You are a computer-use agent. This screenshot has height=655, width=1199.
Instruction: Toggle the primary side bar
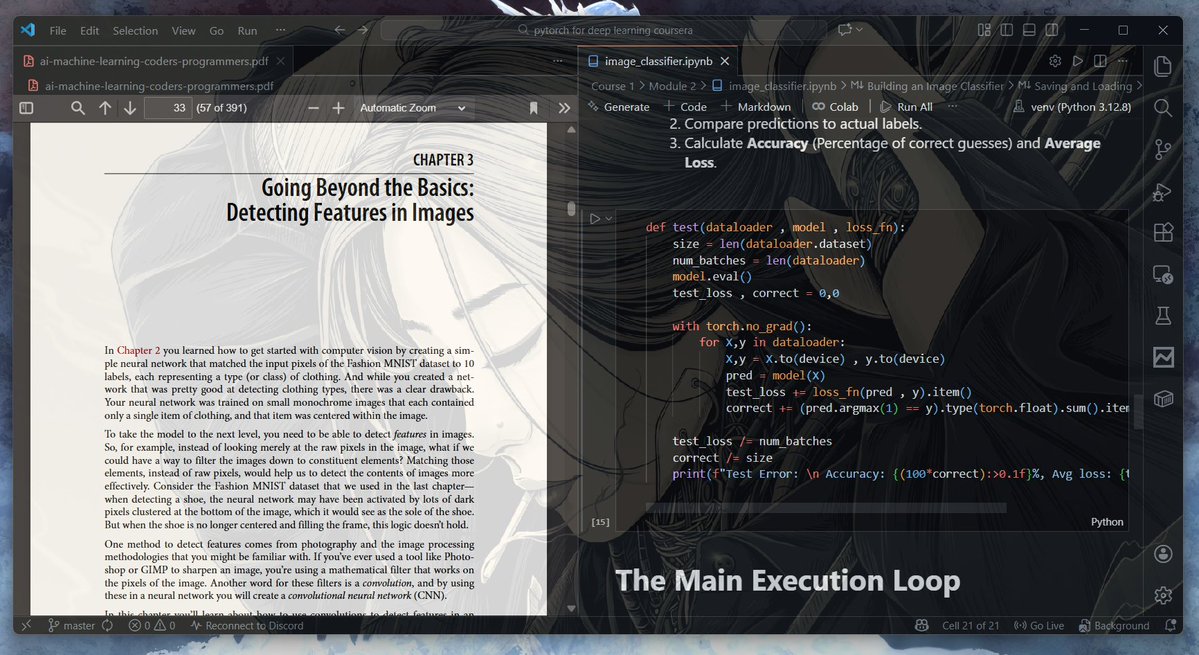tap(1006, 30)
